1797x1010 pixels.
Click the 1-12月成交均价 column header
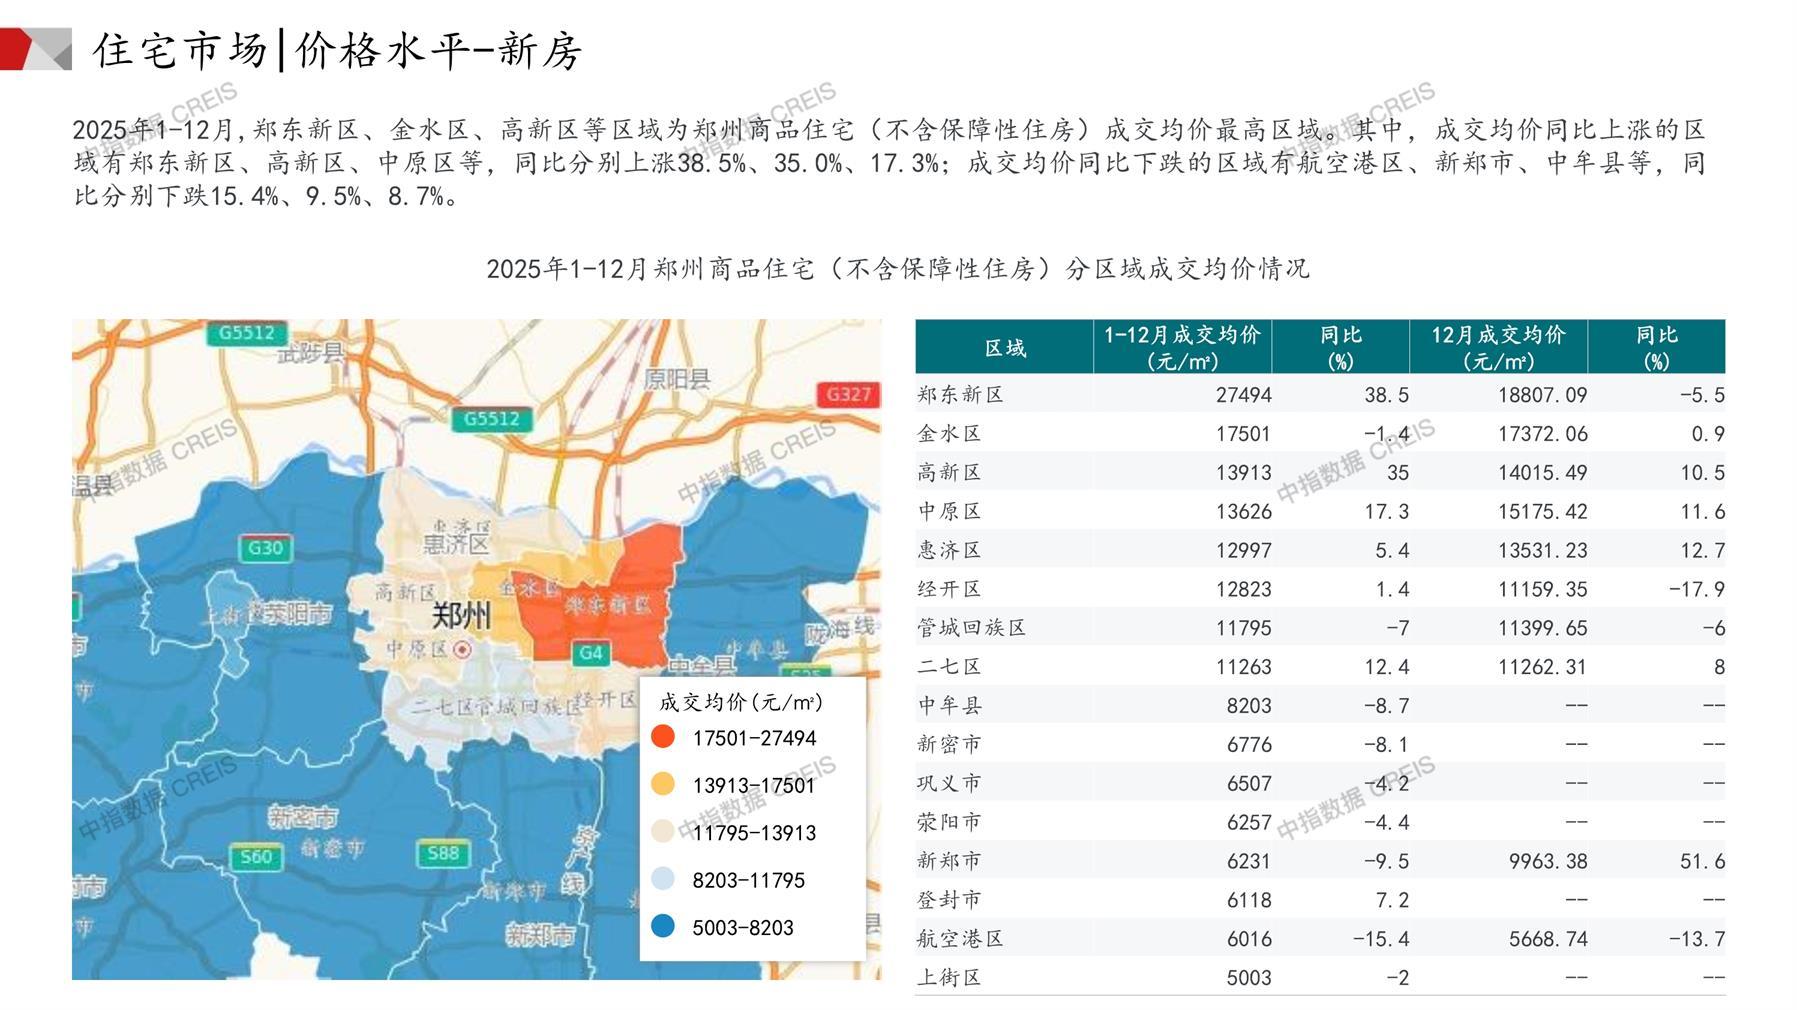(x=1182, y=348)
